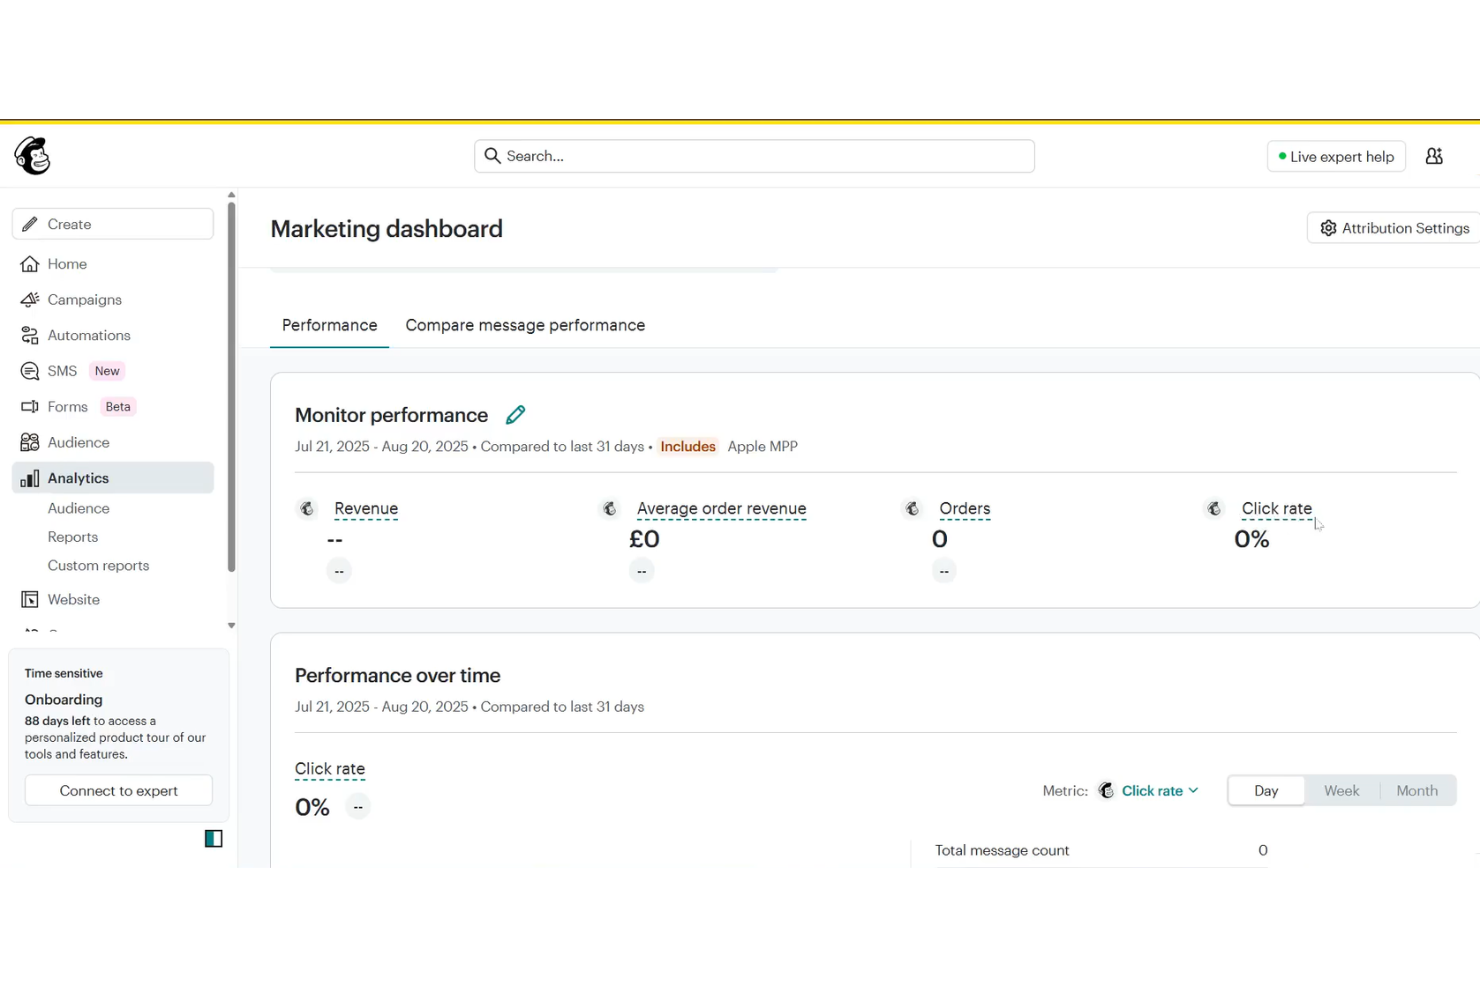Collapse the sidebar with the panel toggle

click(x=213, y=838)
